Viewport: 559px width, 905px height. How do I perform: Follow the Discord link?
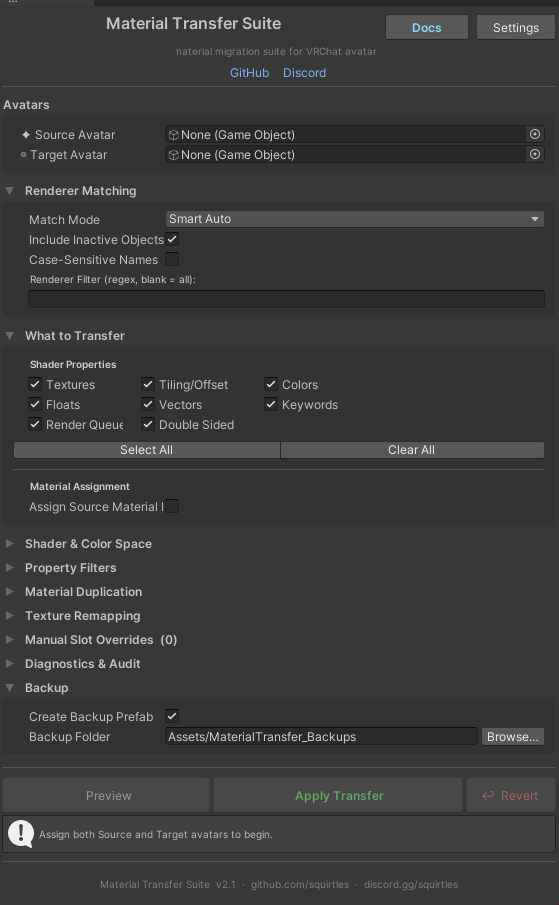click(305, 73)
